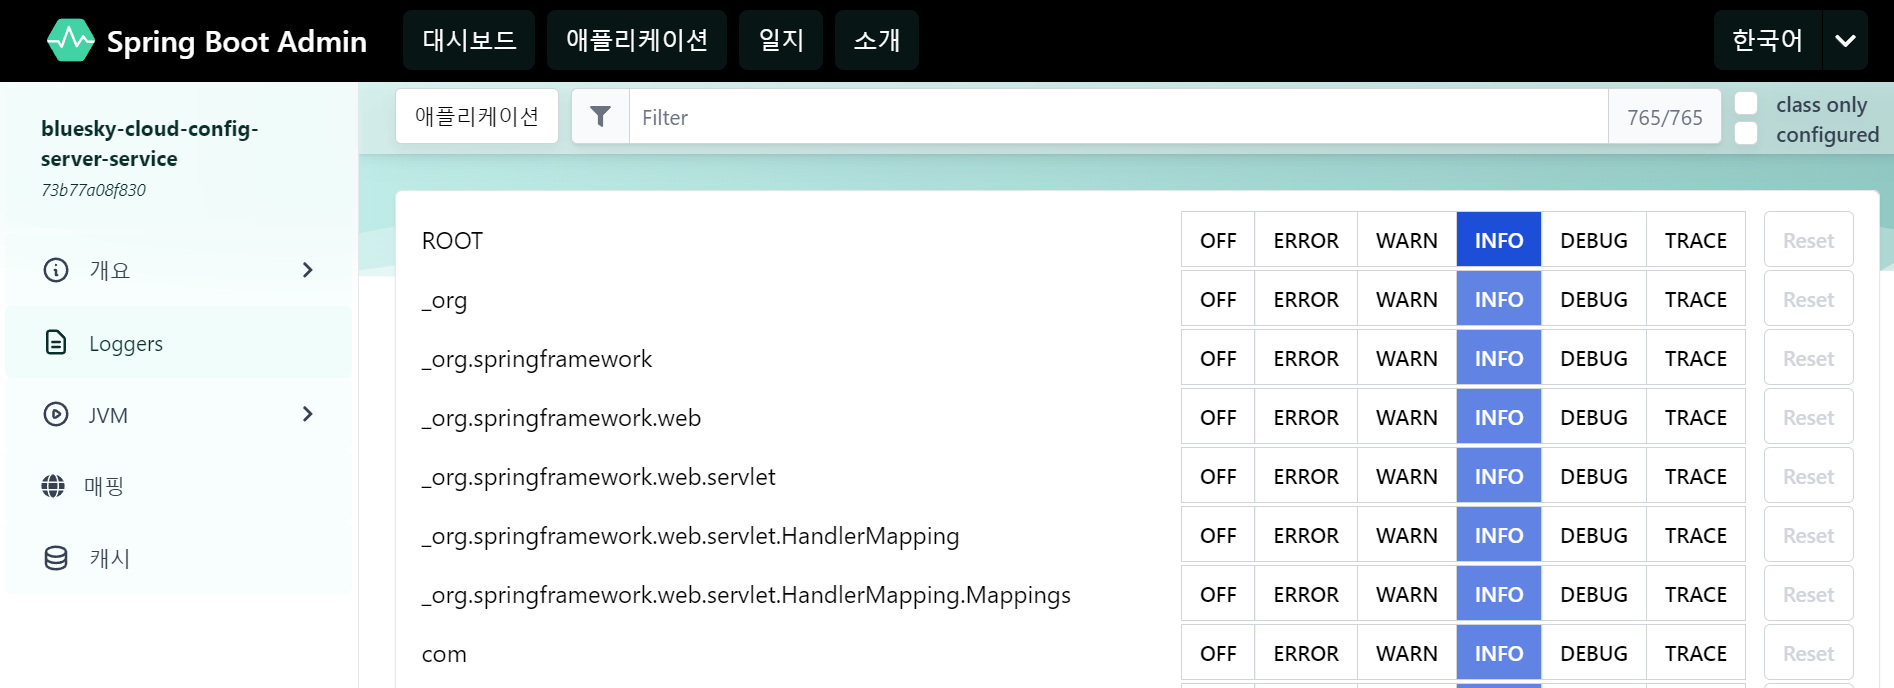1894x688 pixels.
Task: Click instance id 73b77a08f830
Action: pyautogui.click(x=93, y=190)
